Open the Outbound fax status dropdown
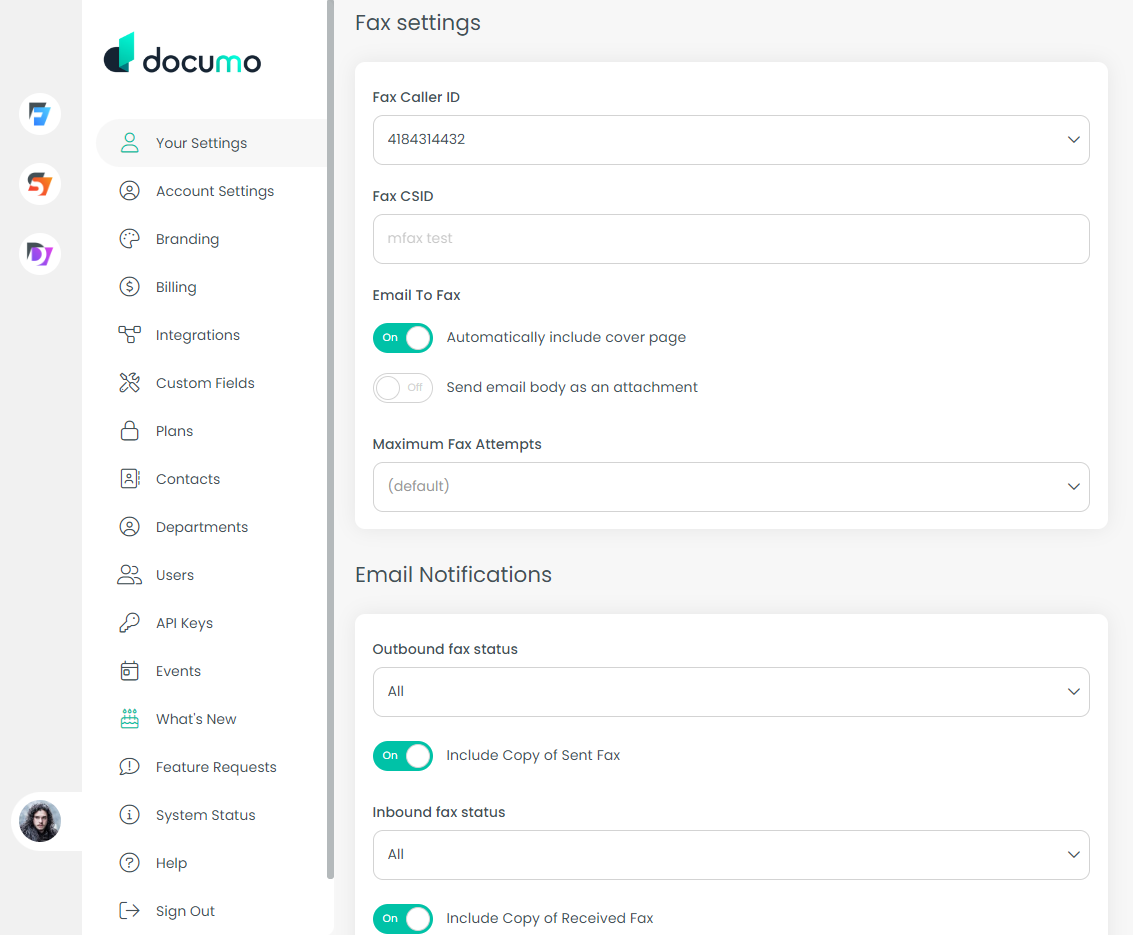The height and width of the screenshot is (935, 1133). [x=730, y=692]
